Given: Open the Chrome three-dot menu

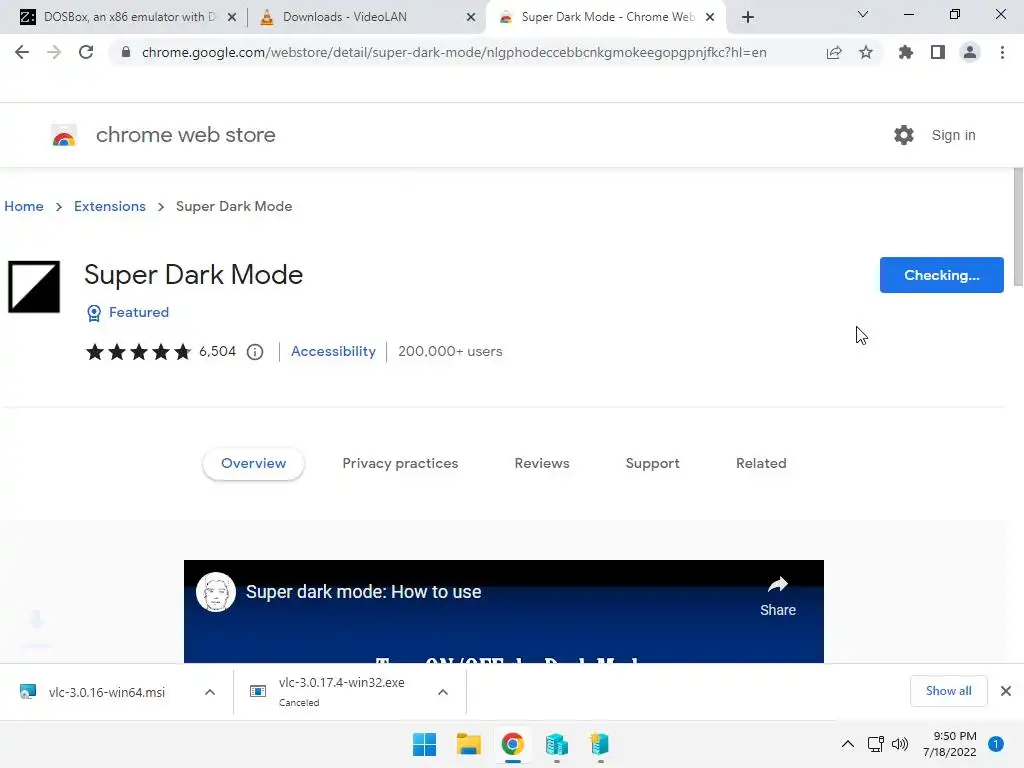Looking at the screenshot, I should click(1002, 52).
